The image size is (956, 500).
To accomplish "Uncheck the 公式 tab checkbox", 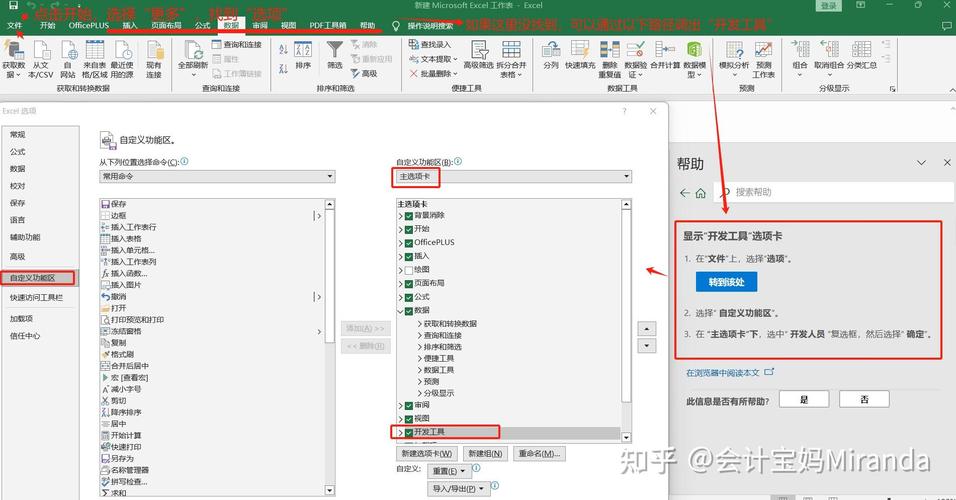I will coord(409,298).
